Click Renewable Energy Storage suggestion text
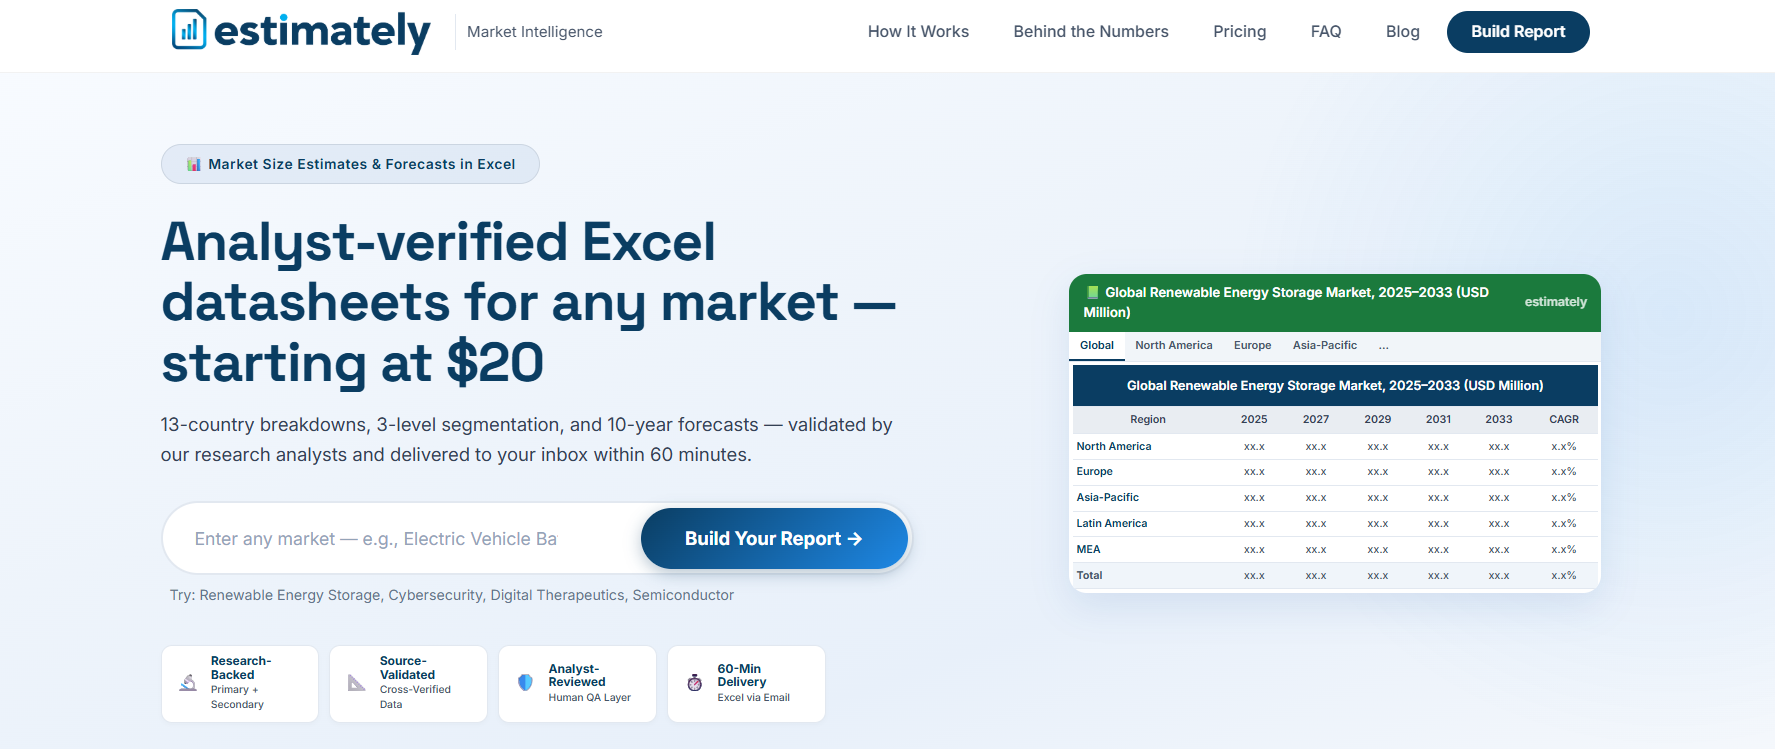 pos(290,596)
